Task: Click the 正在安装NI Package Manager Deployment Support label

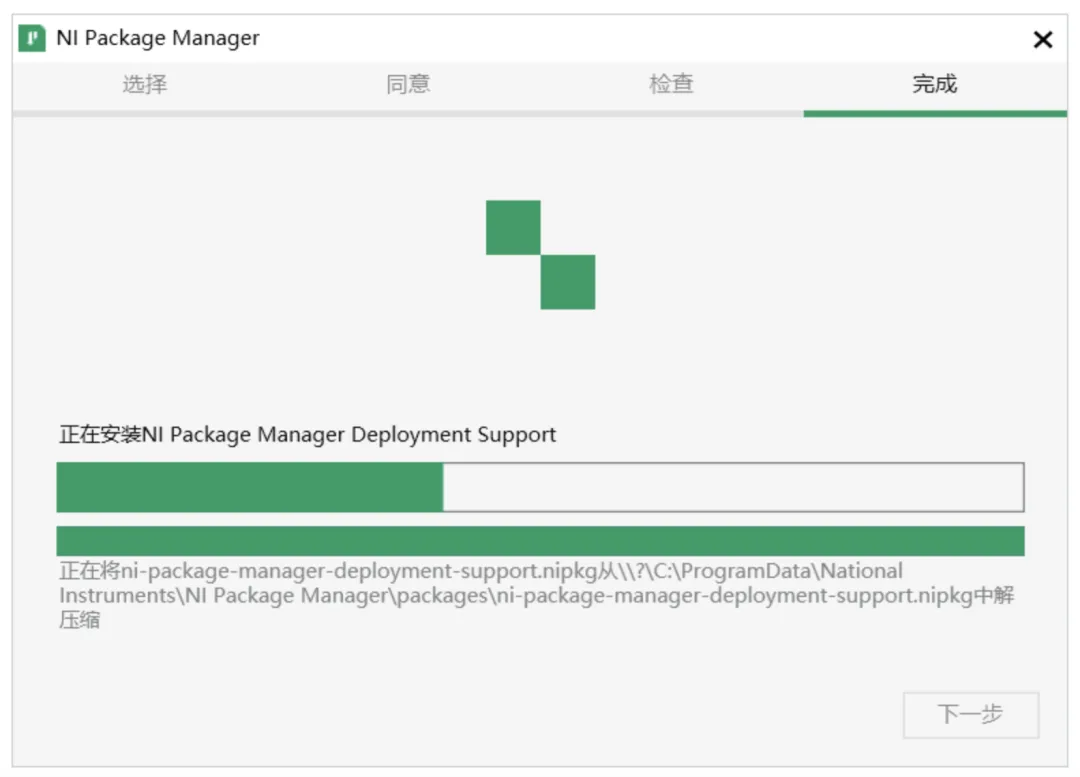Action: pyautogui.click(x=308, y=435)
